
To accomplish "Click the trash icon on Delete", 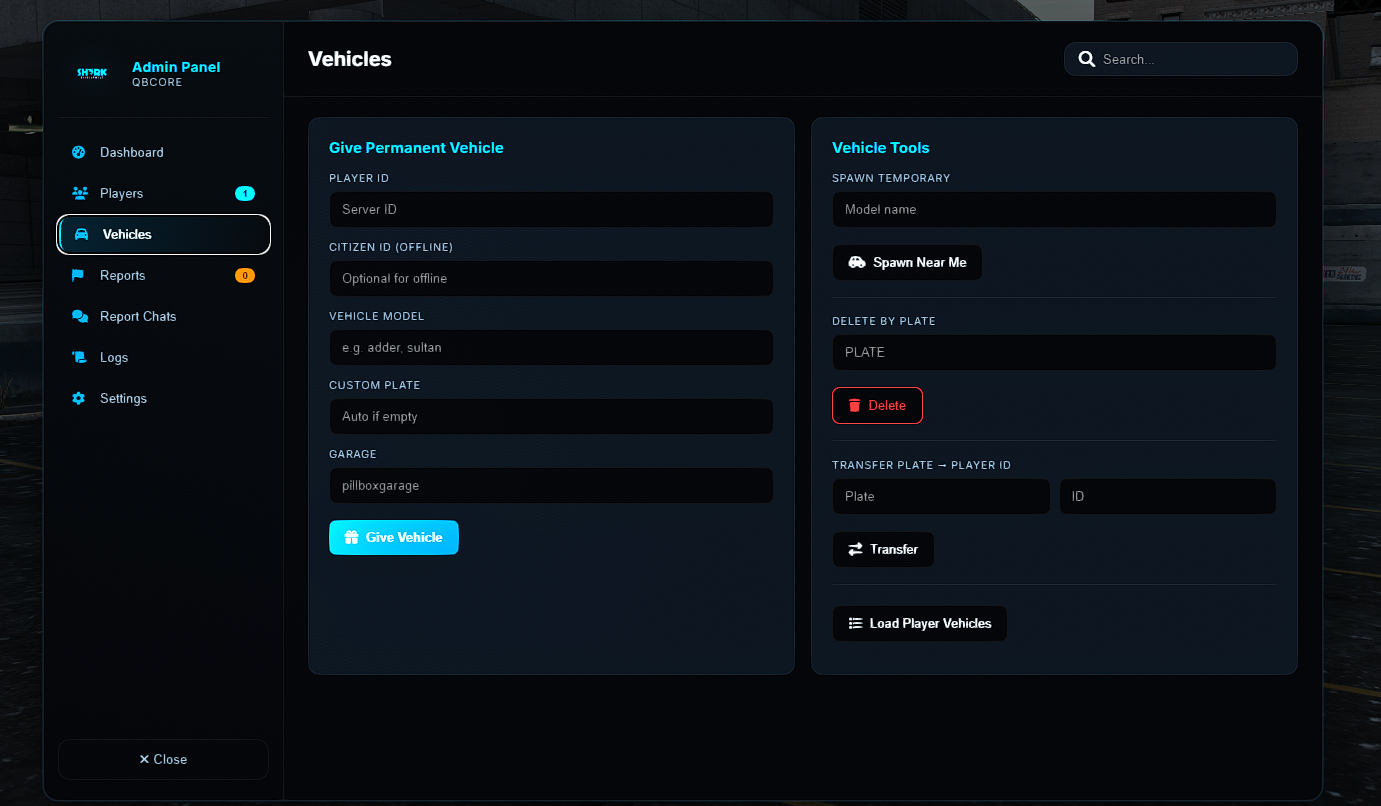I will click(855, 405).
